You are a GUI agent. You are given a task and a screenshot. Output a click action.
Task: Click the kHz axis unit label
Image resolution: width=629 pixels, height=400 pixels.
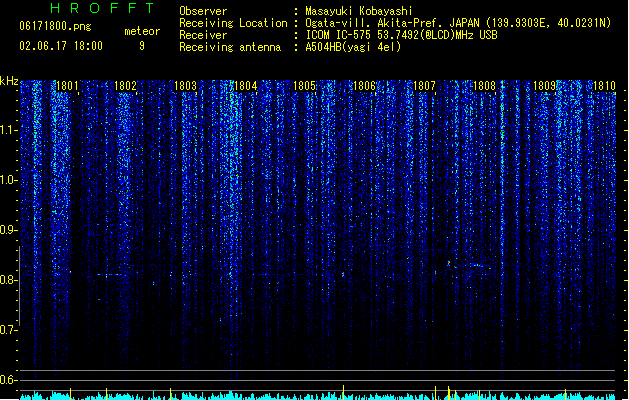click(9, 81)
